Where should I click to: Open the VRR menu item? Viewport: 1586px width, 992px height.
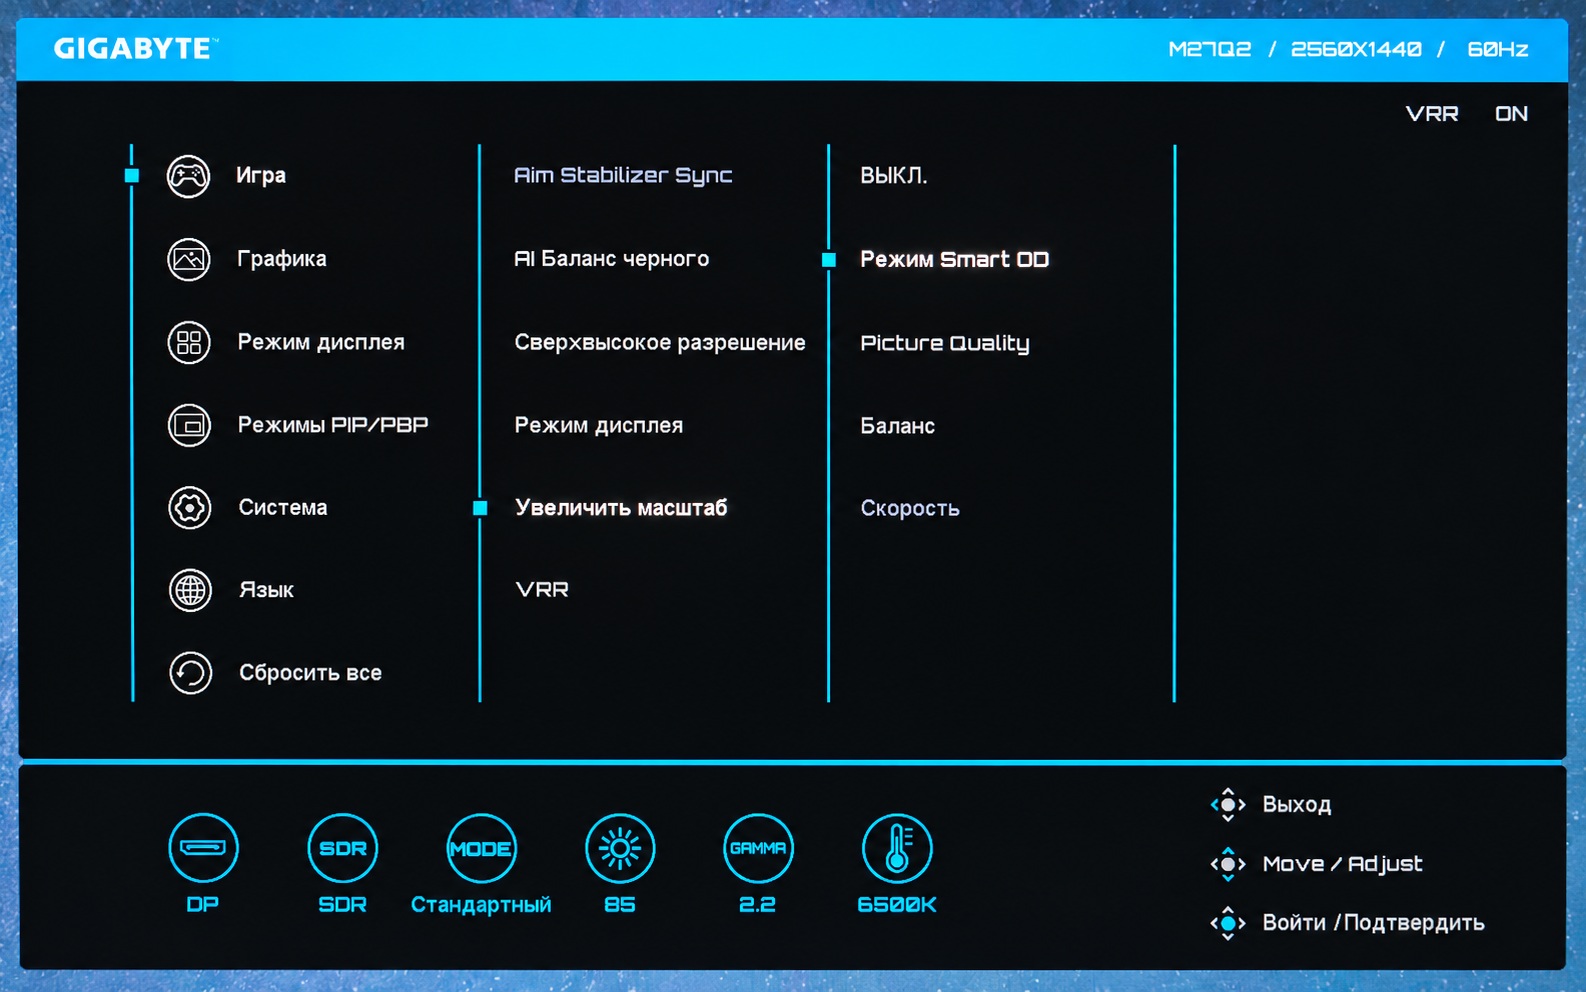[542, 590]
